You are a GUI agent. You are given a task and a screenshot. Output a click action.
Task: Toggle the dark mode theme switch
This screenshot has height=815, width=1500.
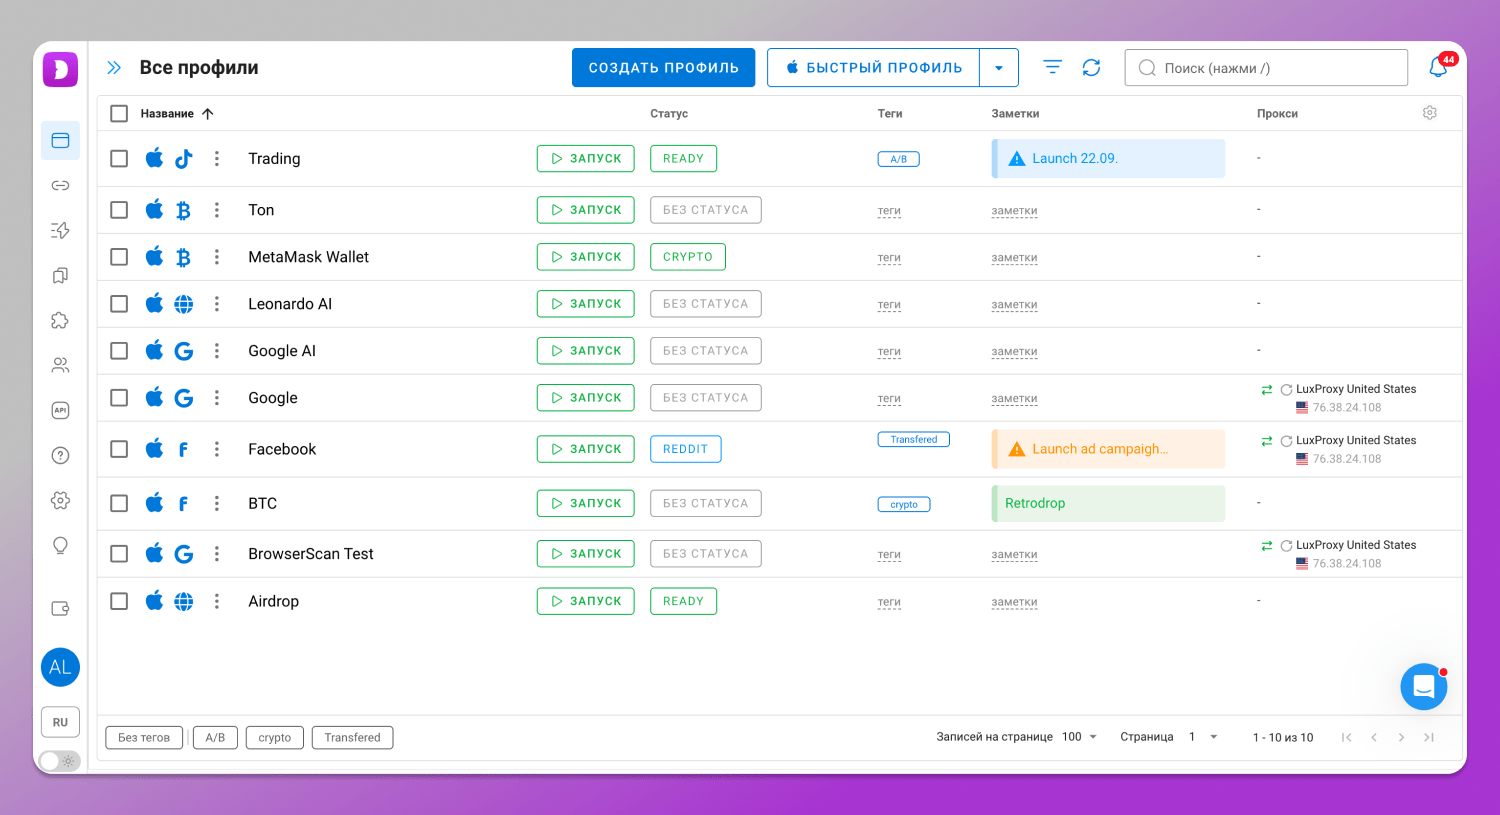pos(60,761)
